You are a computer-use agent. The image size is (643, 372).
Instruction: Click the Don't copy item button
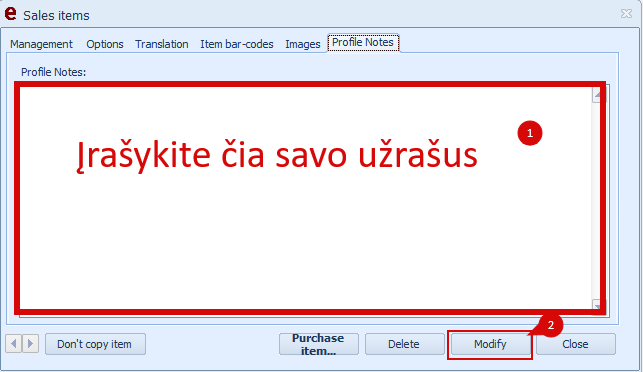pyautogui.click(x=95, y=344)
